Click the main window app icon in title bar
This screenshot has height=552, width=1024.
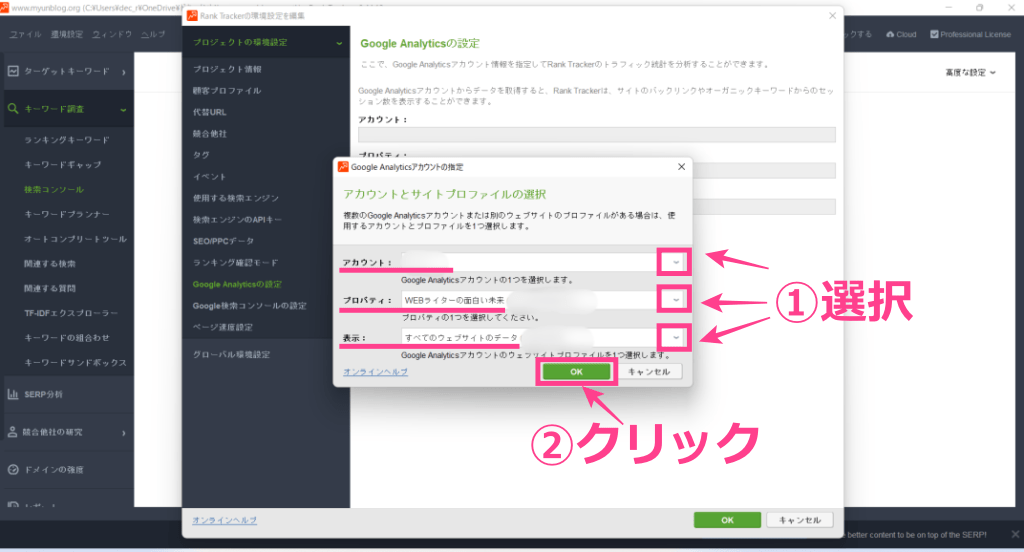[x=5, y=8]
